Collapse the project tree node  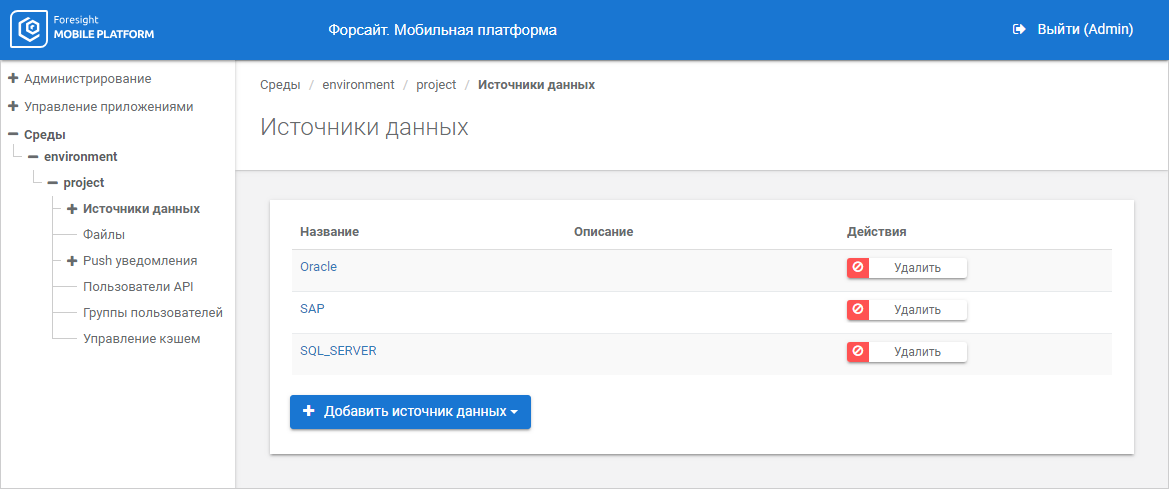pos(52,183)
